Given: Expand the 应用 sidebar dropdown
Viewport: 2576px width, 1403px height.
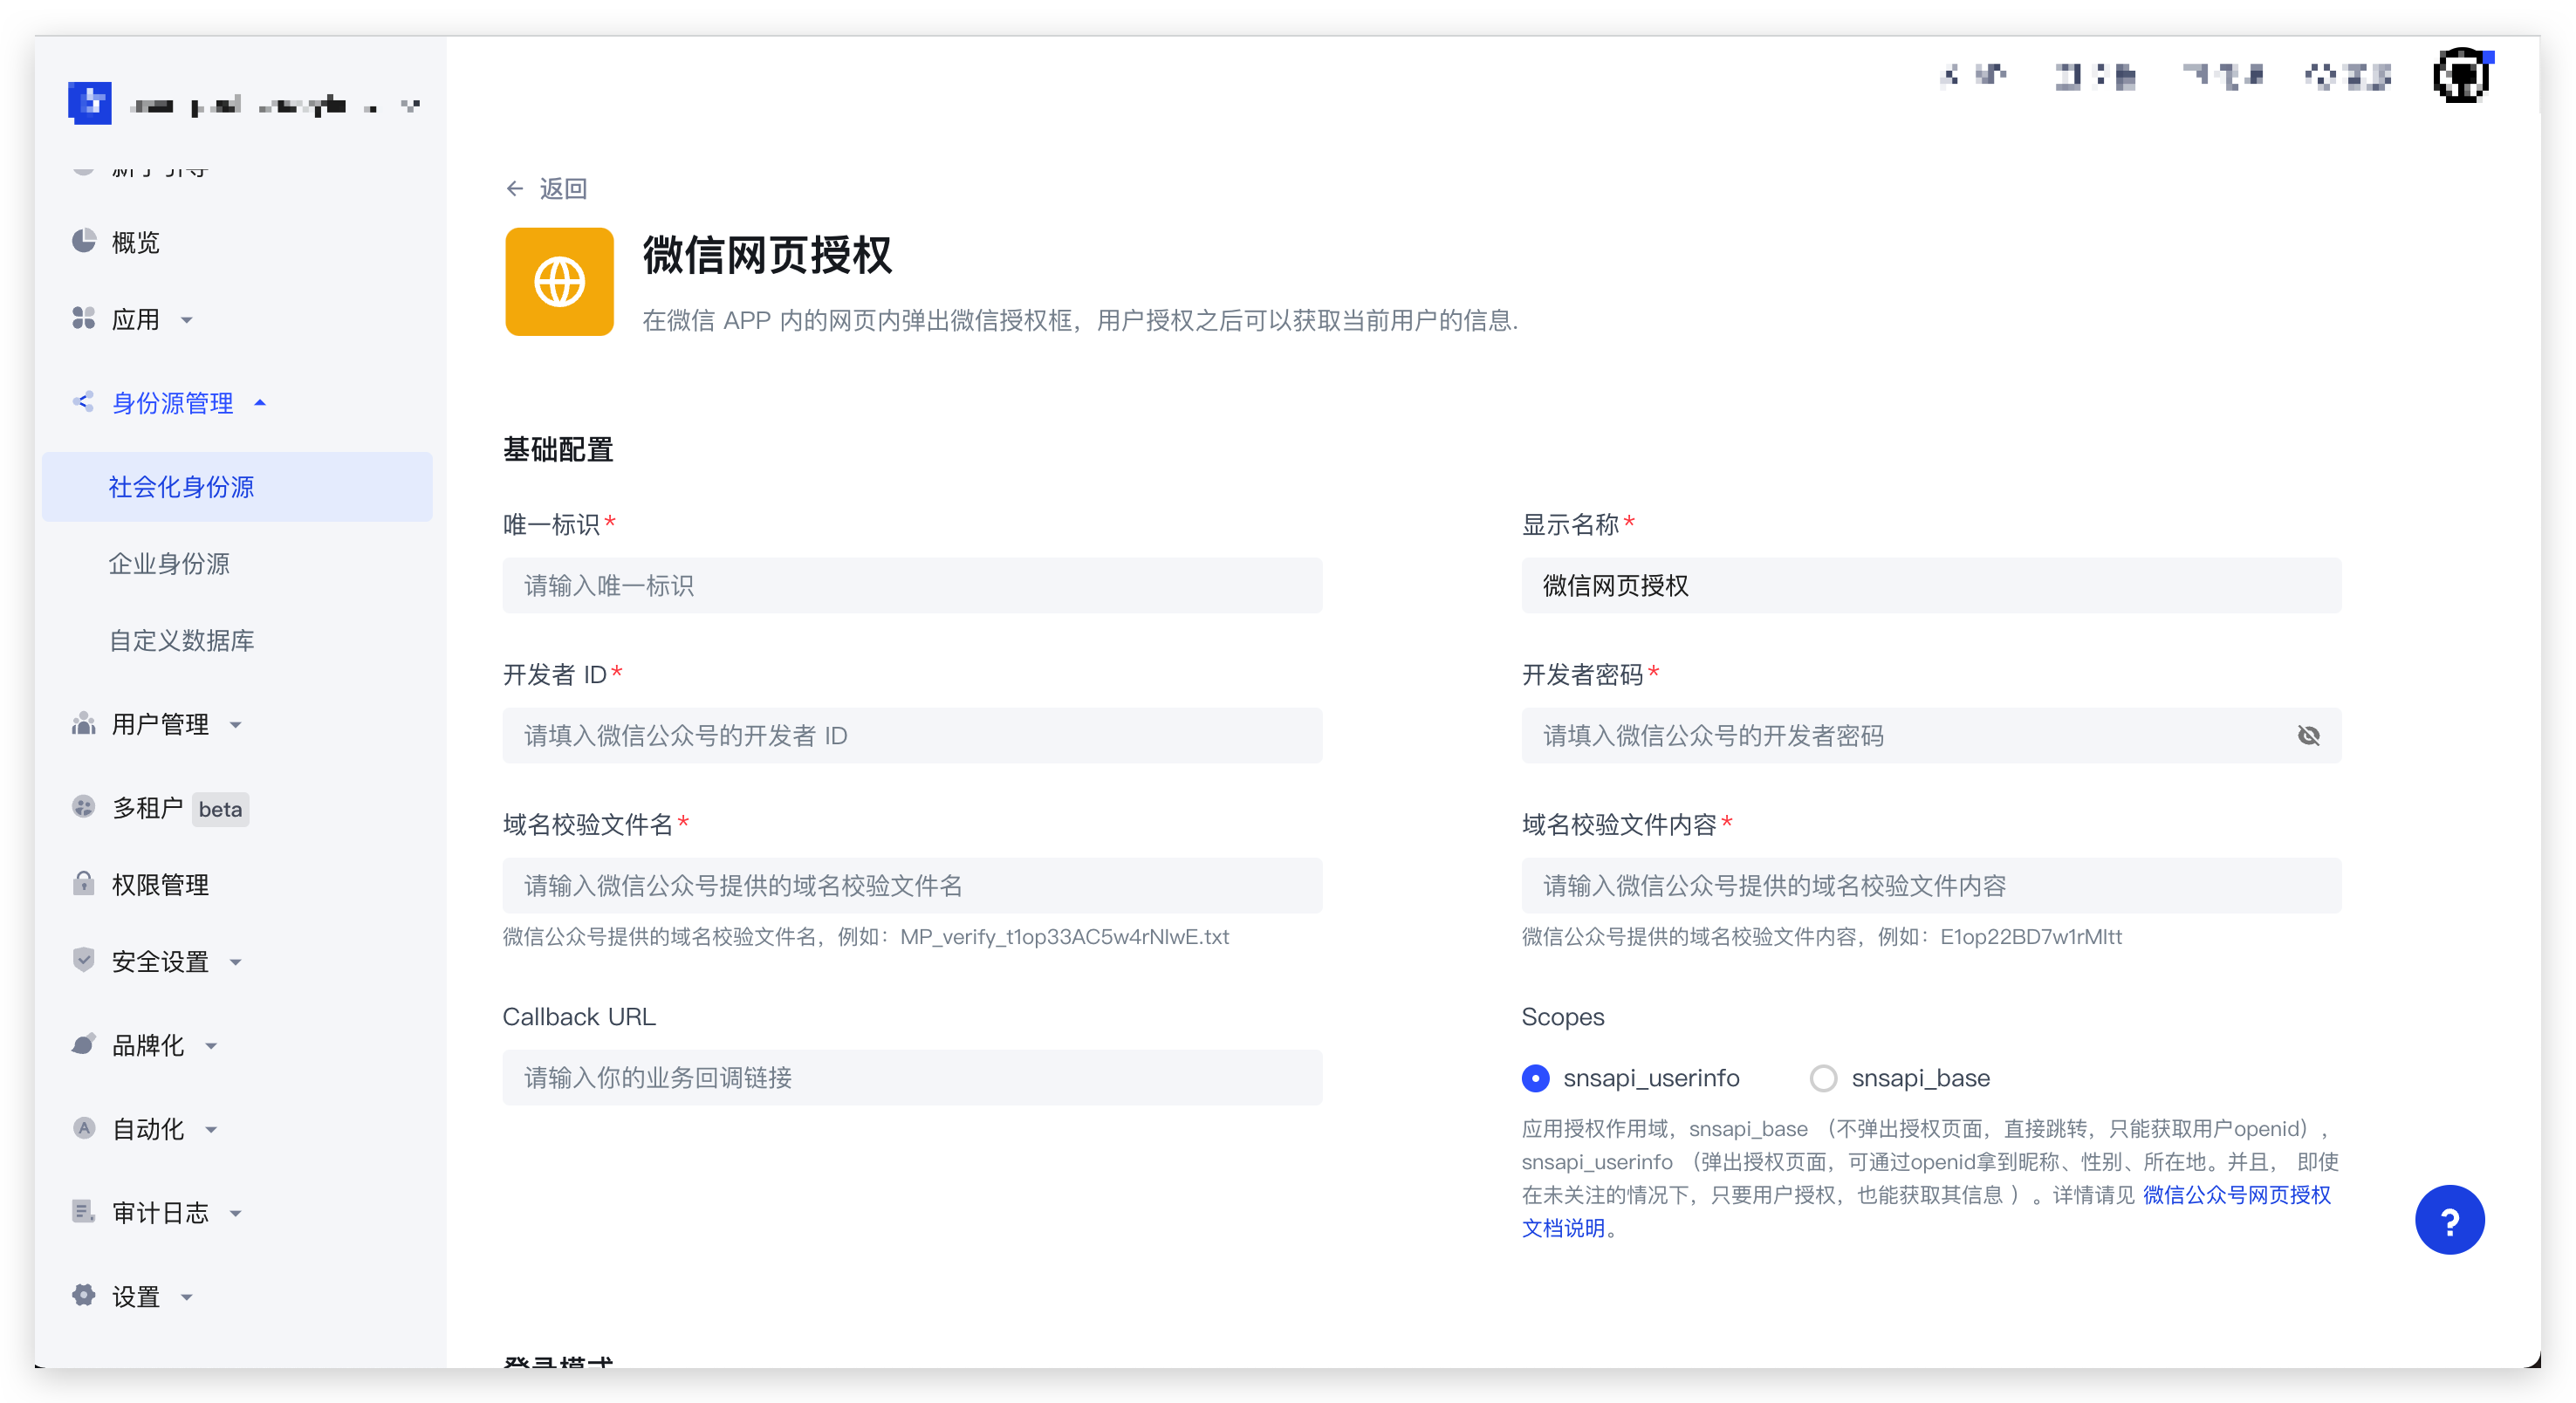Looking at the screenshot, I should 187,320.
